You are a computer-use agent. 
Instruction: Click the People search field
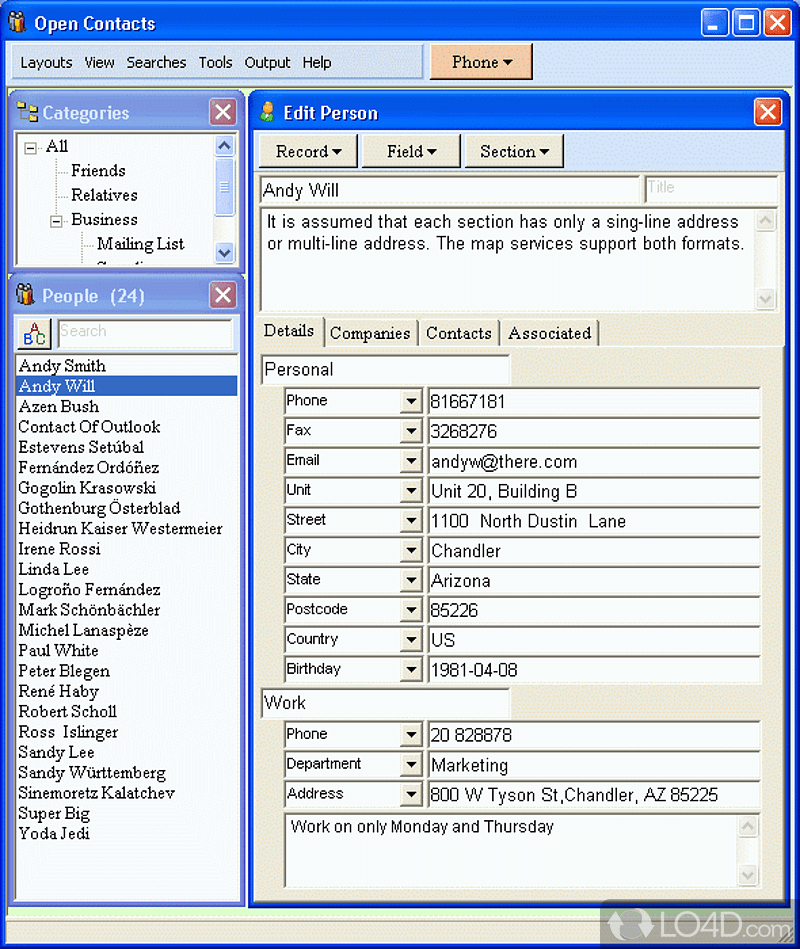point(145,333)
